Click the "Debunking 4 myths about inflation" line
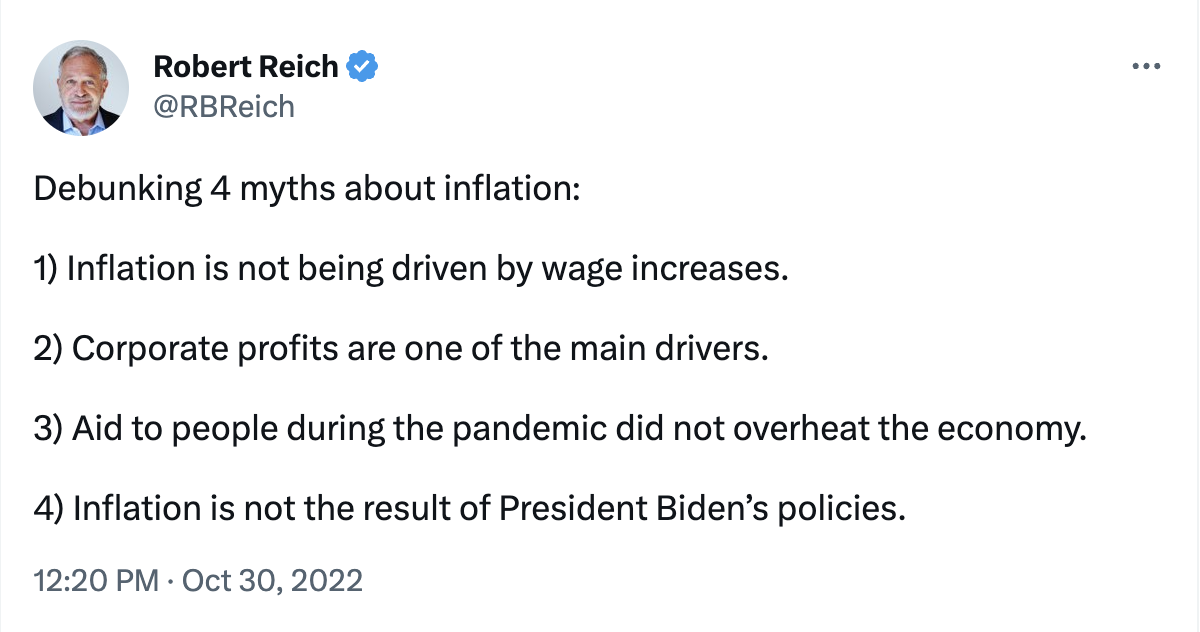Viewport: 1200px width, 632px height. pos(306,190)
